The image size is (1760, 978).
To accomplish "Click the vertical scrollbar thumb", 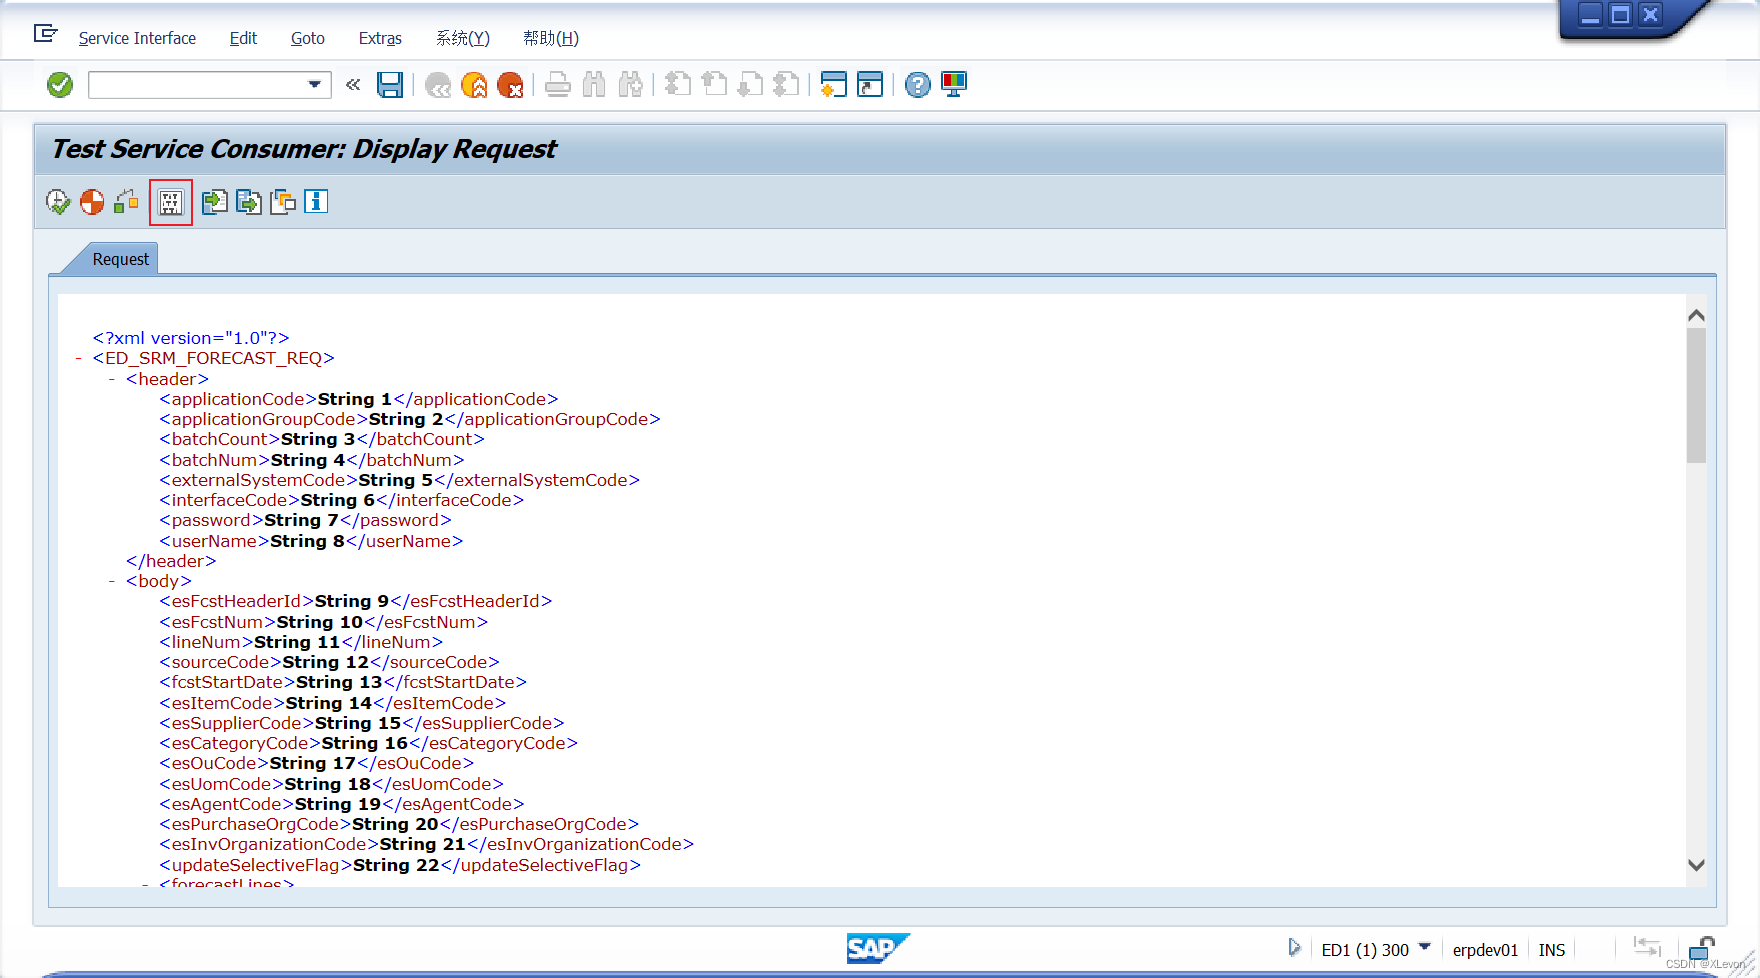I will (1696, 396).
